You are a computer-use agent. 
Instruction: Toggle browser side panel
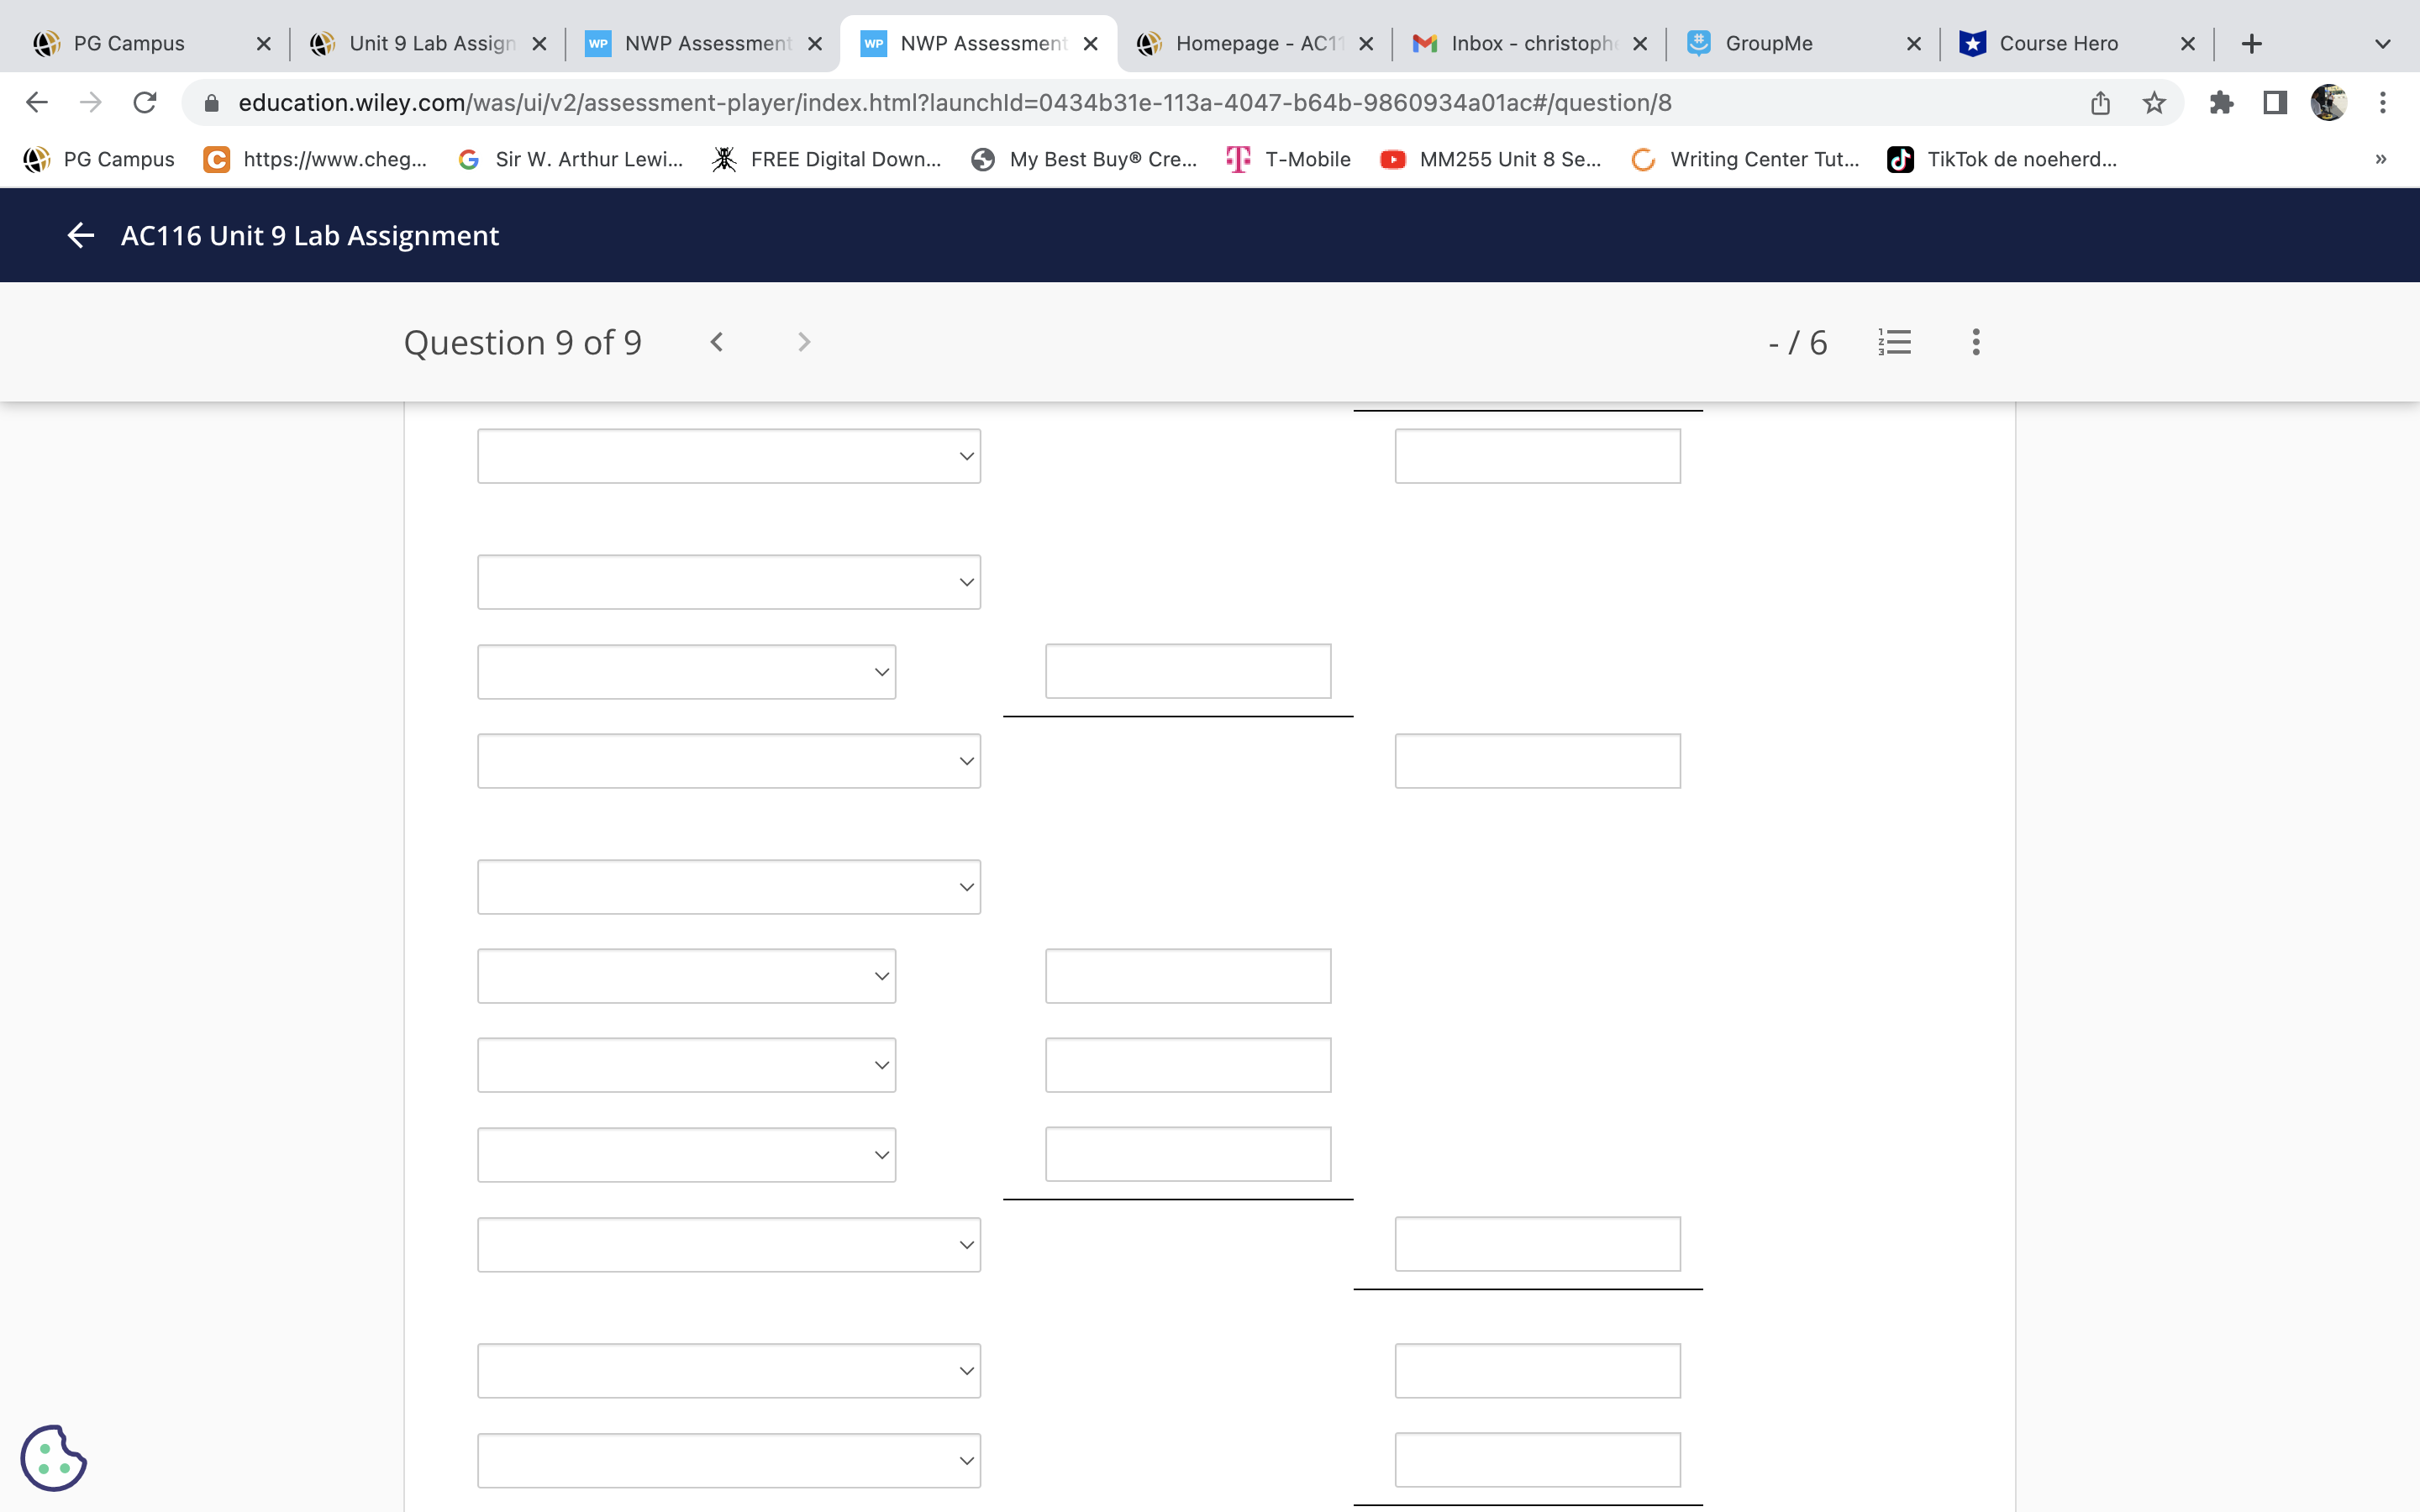[x=2275, y=103]
